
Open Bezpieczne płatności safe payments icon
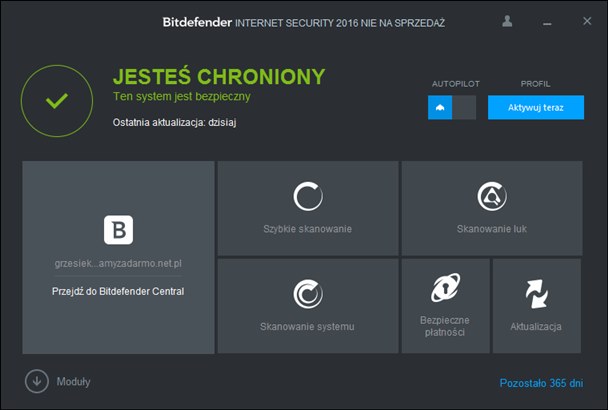445,288
